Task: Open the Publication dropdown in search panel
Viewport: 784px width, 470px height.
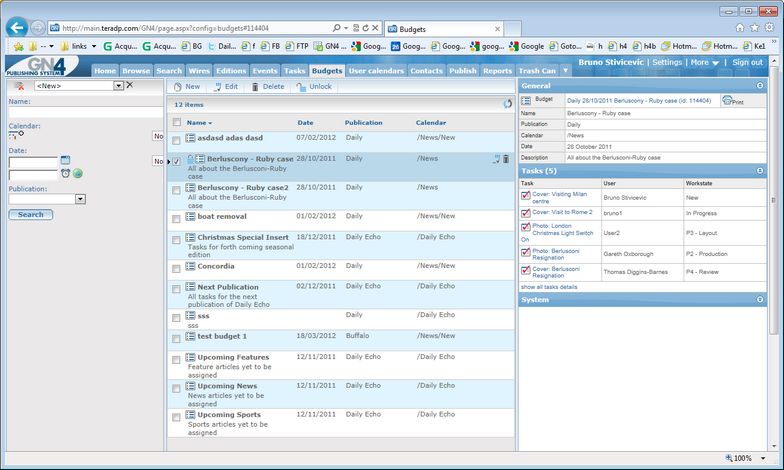Action: 80,199
